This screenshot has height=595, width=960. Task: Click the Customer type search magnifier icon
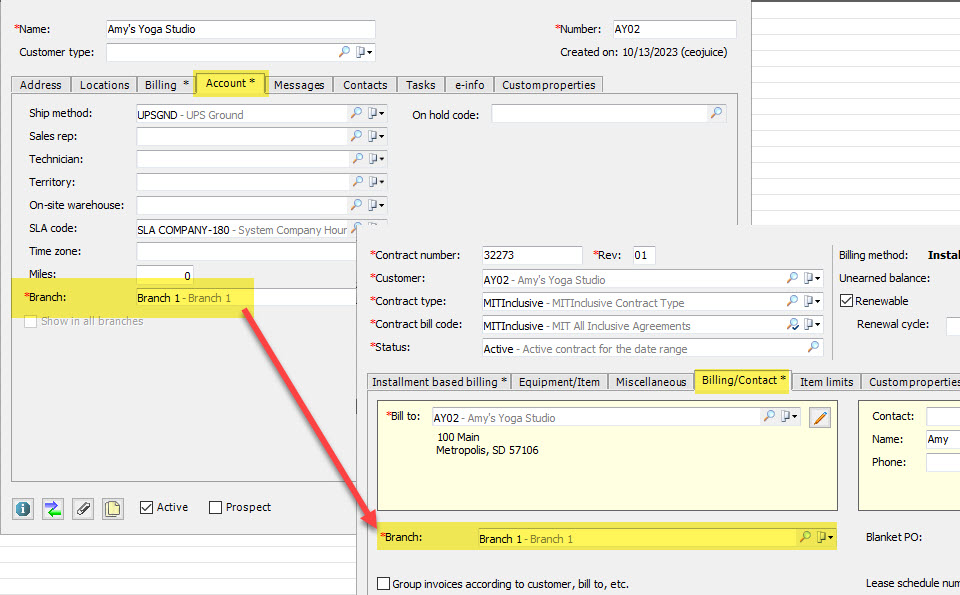tap(344, 52)
